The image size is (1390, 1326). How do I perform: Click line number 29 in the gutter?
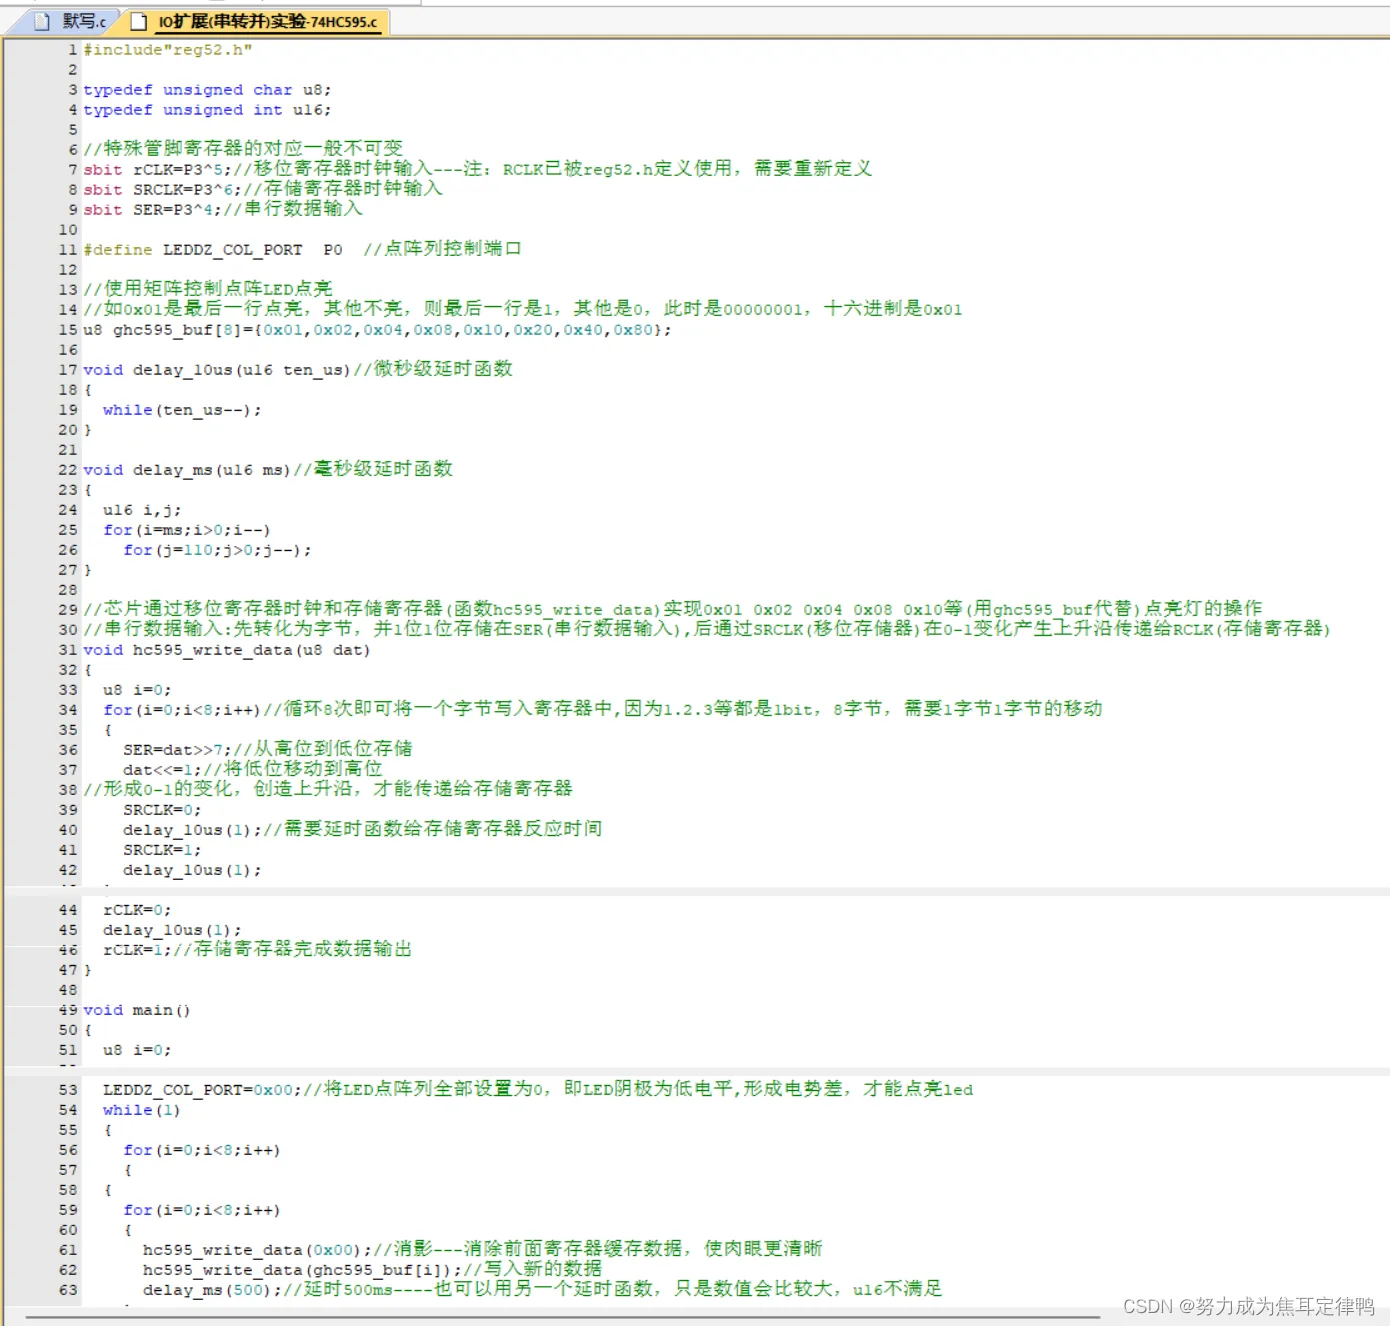click(x=68, y=610)
